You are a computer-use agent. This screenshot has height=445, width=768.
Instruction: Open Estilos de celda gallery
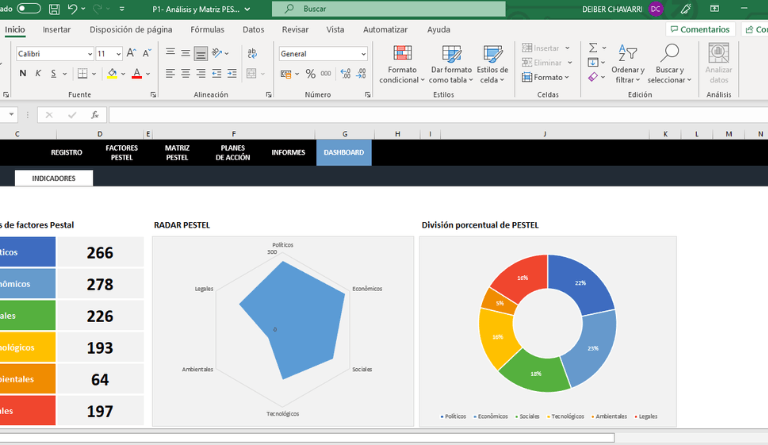[492, 64]
